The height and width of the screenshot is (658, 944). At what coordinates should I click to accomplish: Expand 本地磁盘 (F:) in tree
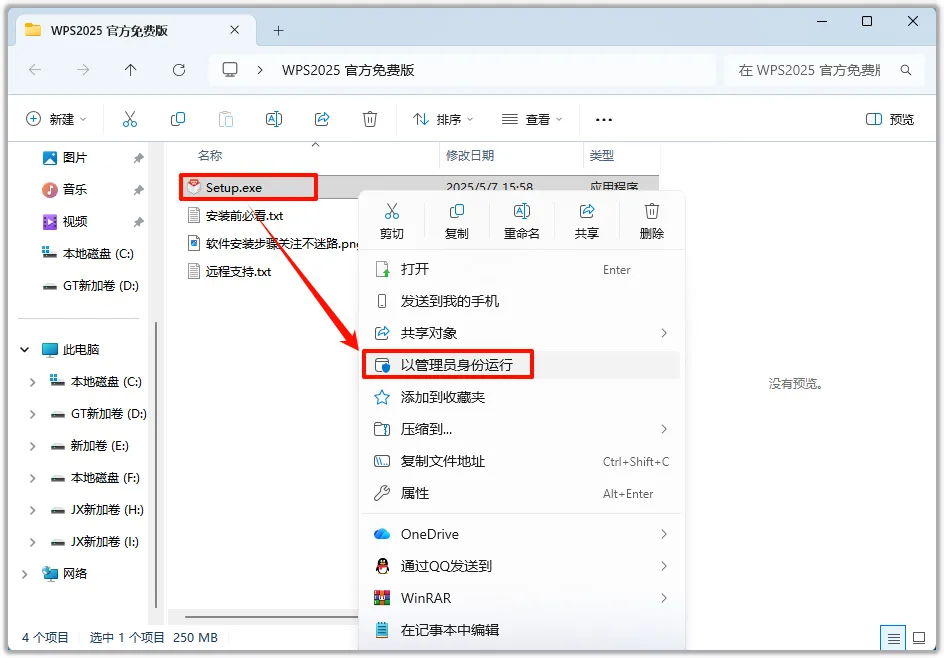[x=33, y=478]
